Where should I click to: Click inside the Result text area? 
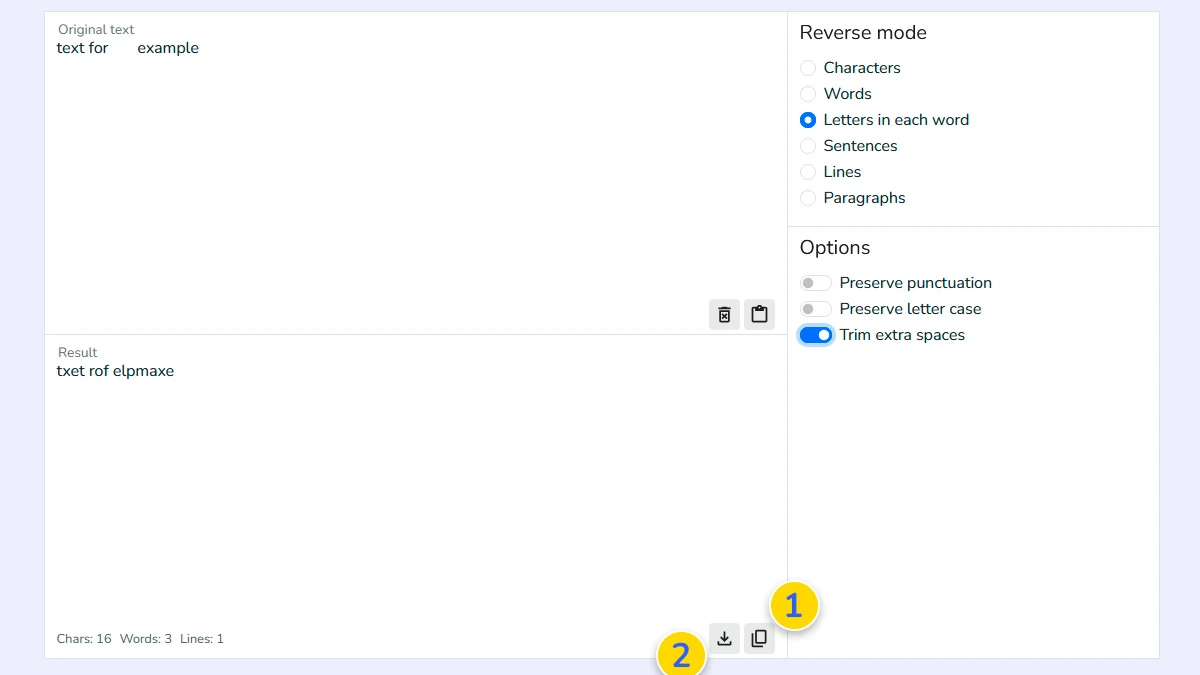[400, 470]
